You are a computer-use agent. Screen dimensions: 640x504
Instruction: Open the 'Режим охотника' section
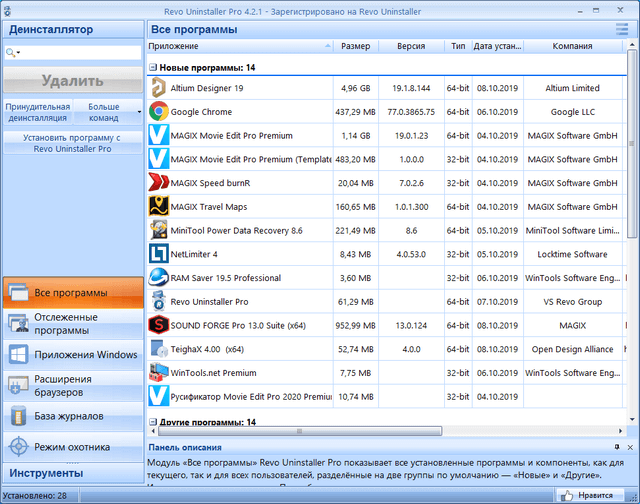click(72, 446)
